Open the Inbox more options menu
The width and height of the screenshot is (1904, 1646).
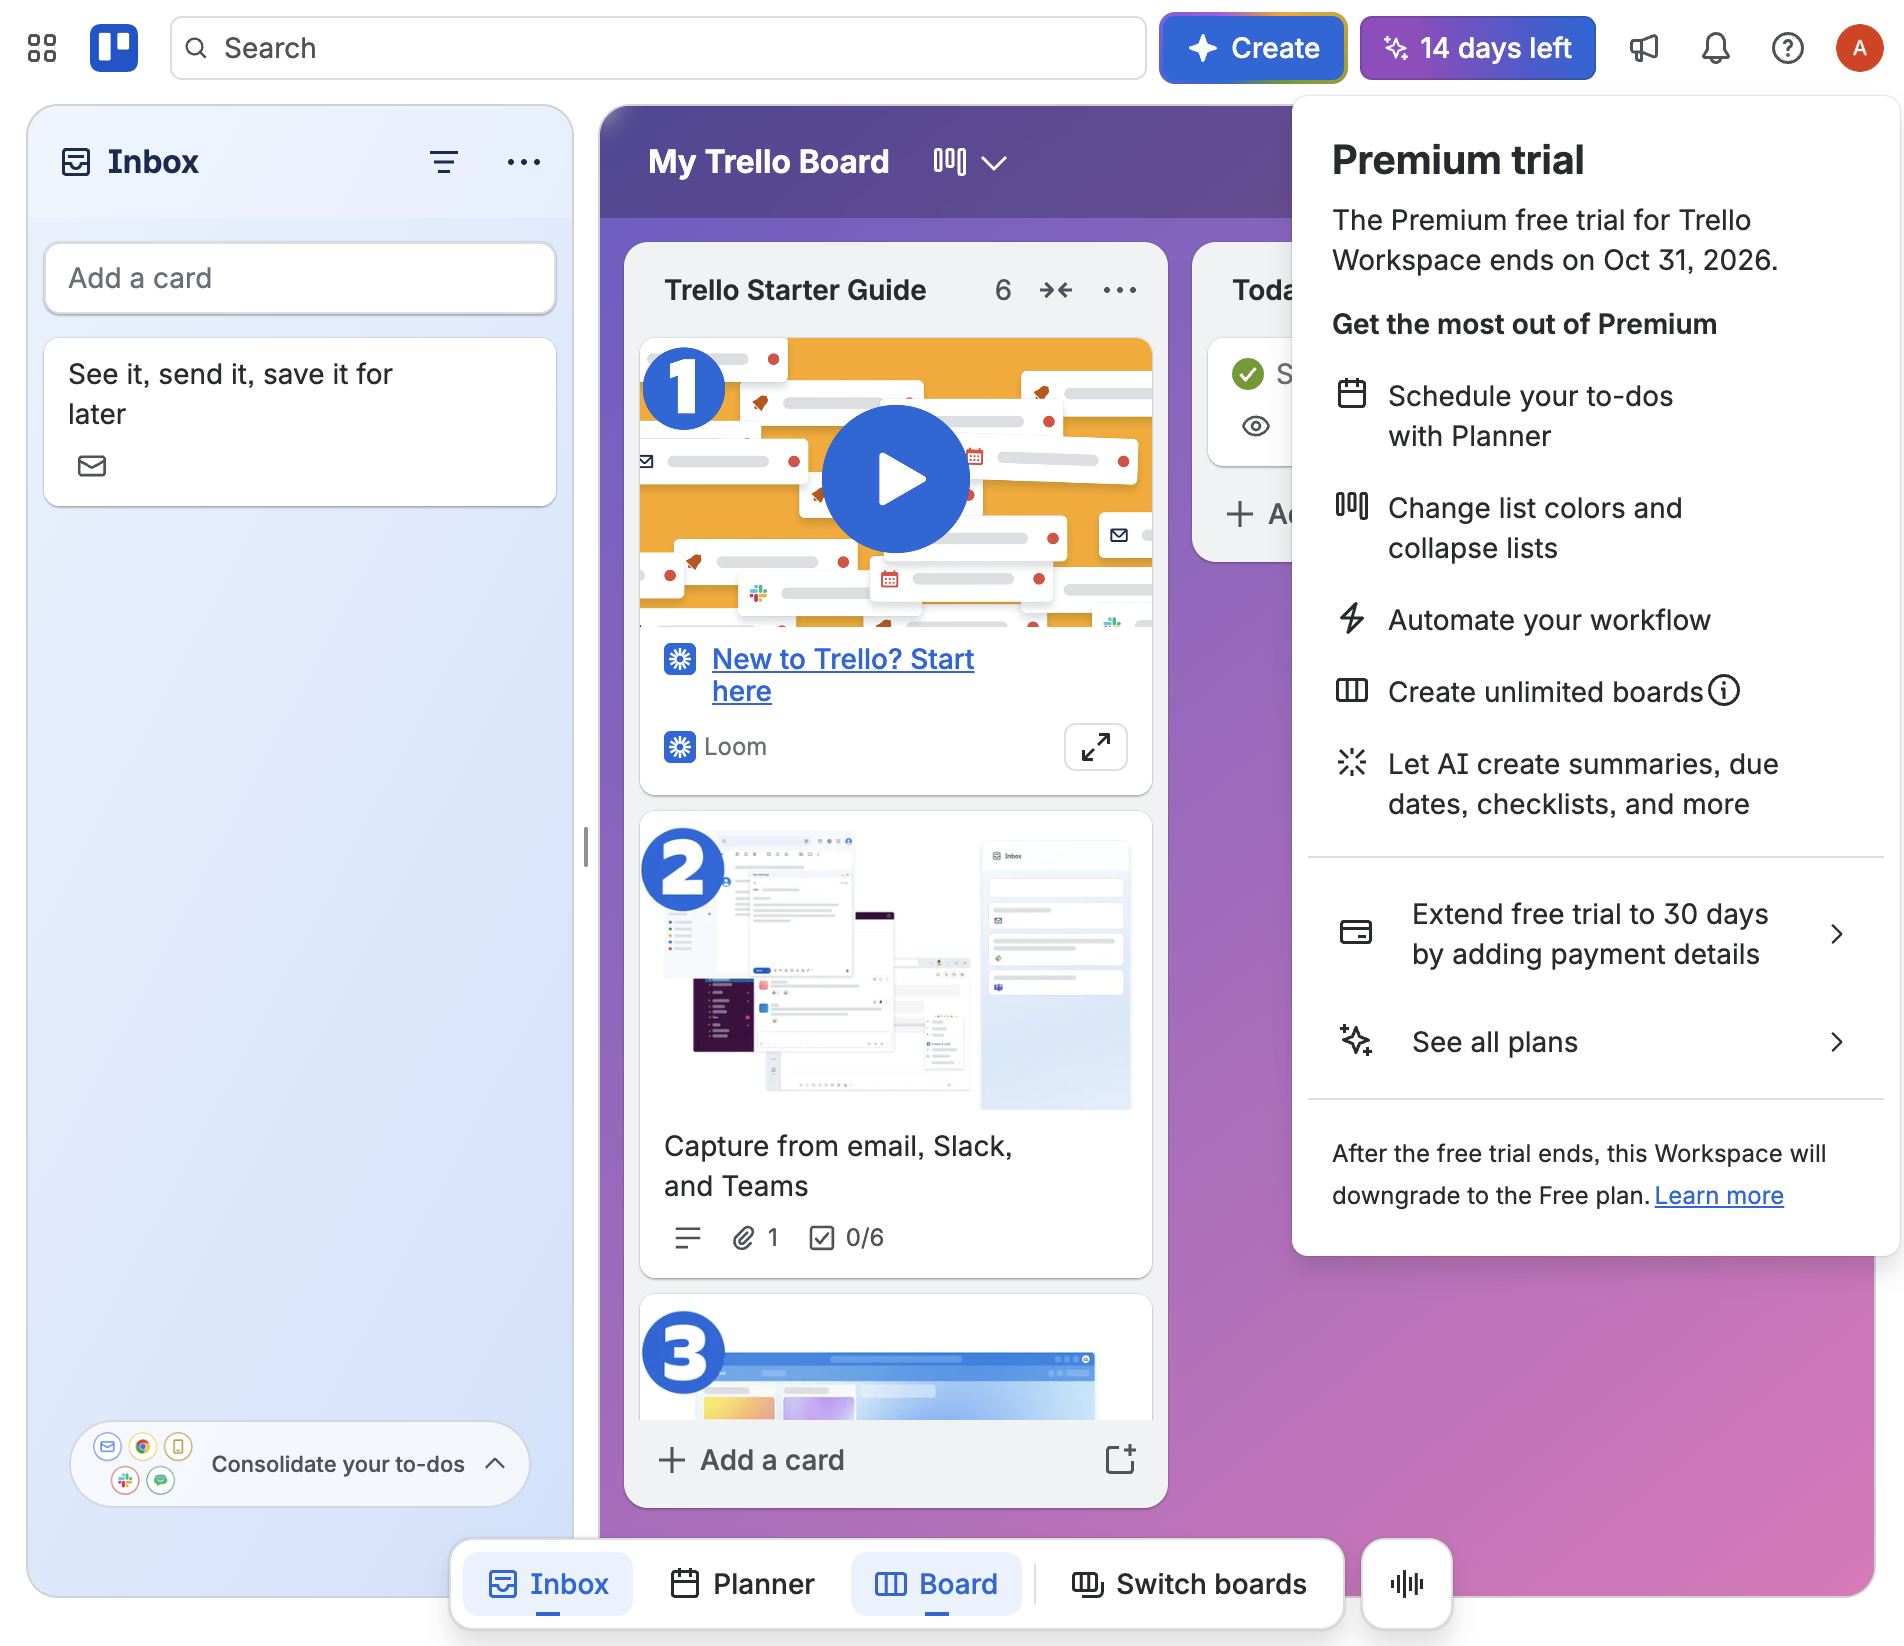(524, 162)
